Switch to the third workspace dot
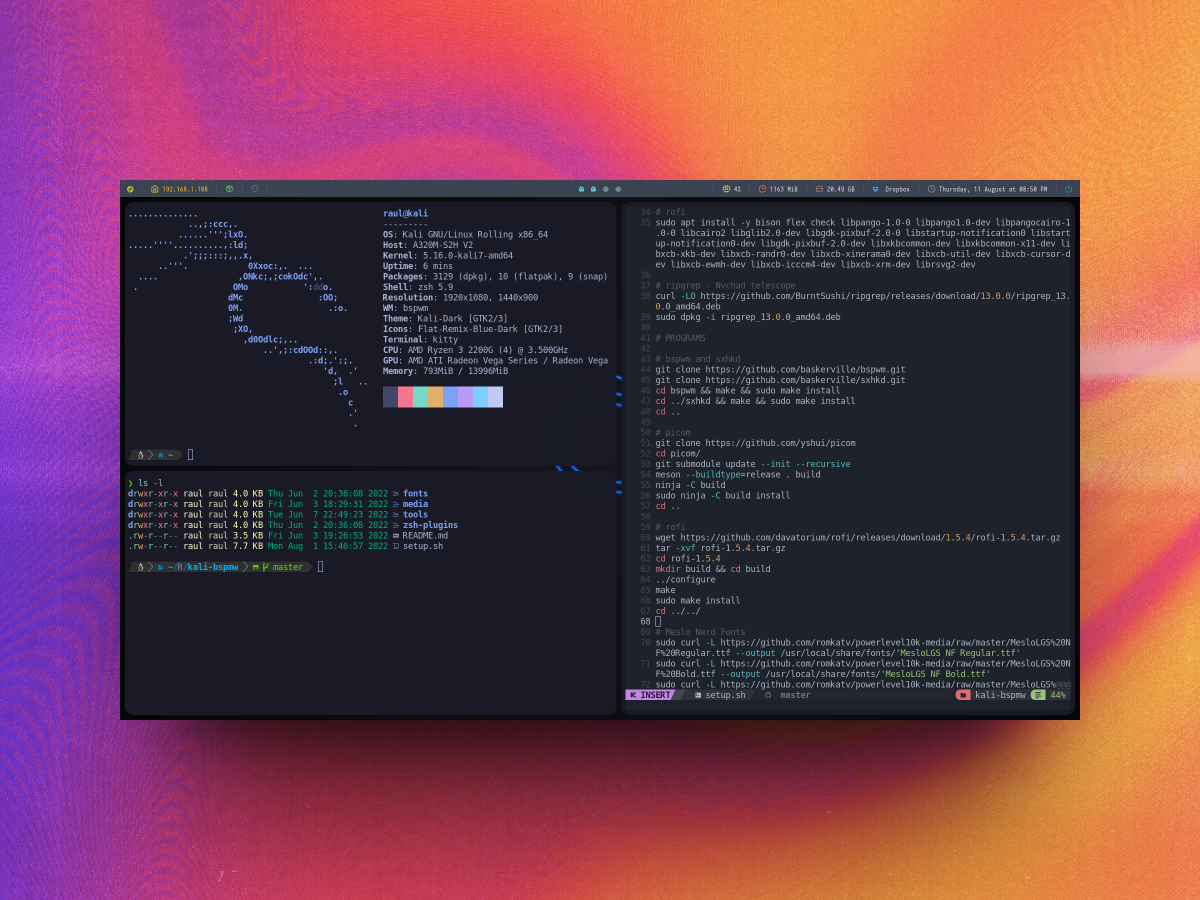The width and height of the screenshot is (1200, 900). (x=606, y=189)
